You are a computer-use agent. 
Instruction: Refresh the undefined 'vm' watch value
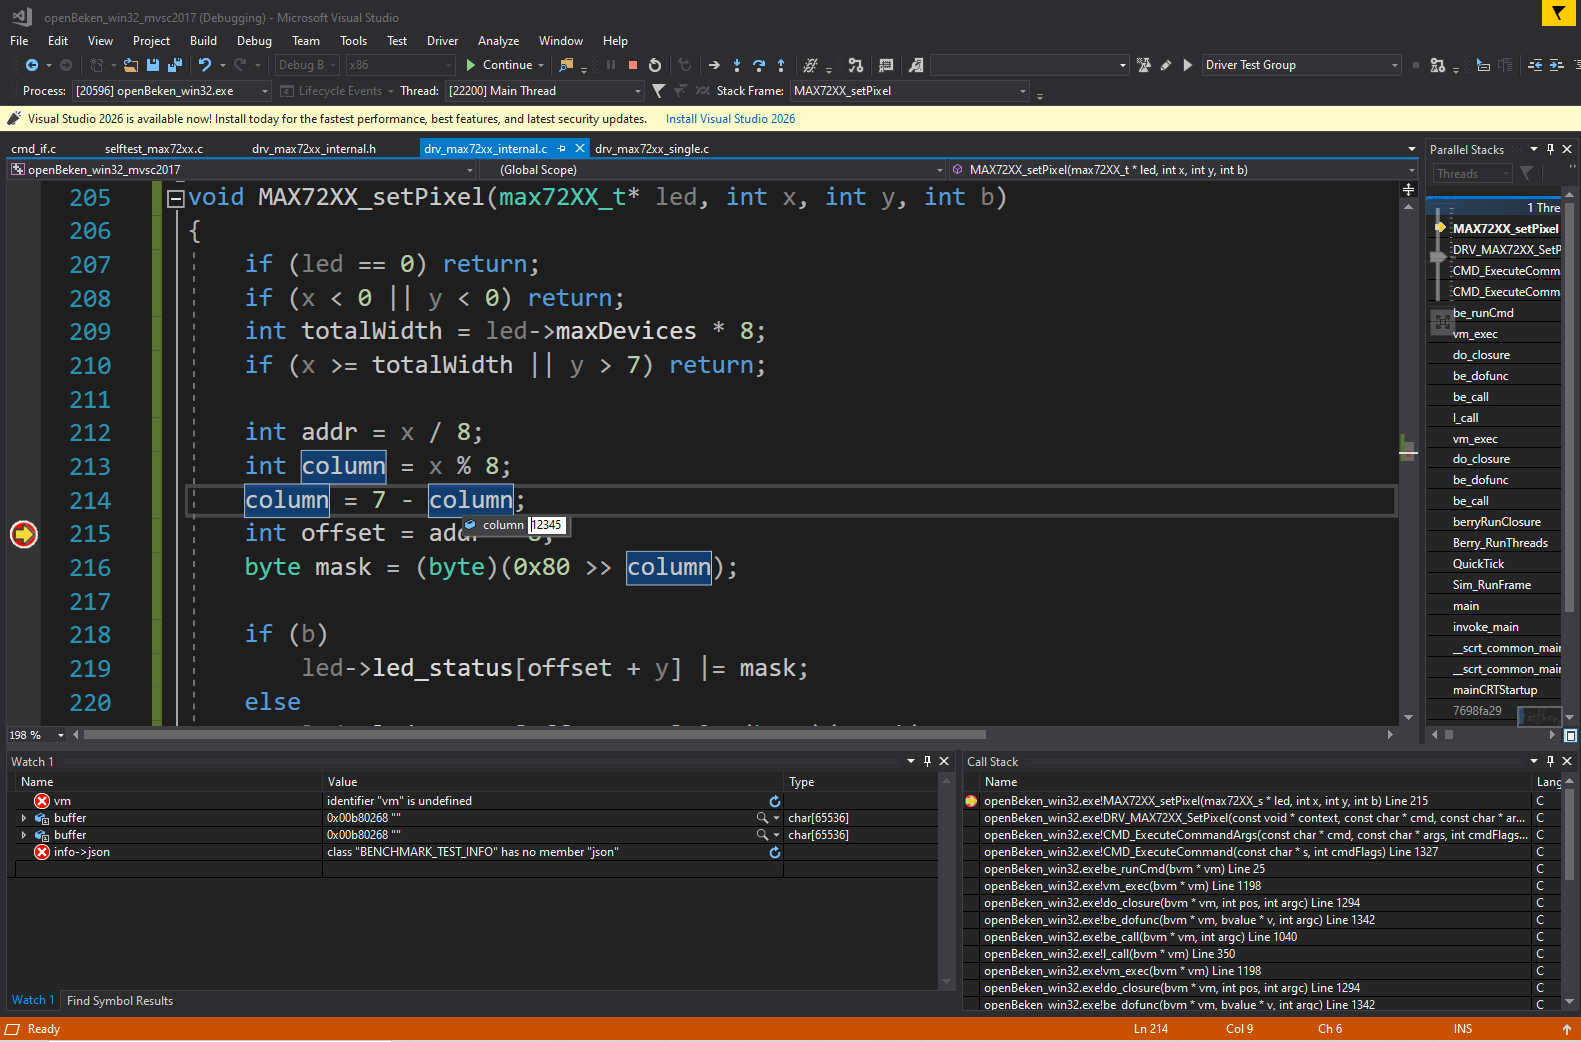point(774,801)
